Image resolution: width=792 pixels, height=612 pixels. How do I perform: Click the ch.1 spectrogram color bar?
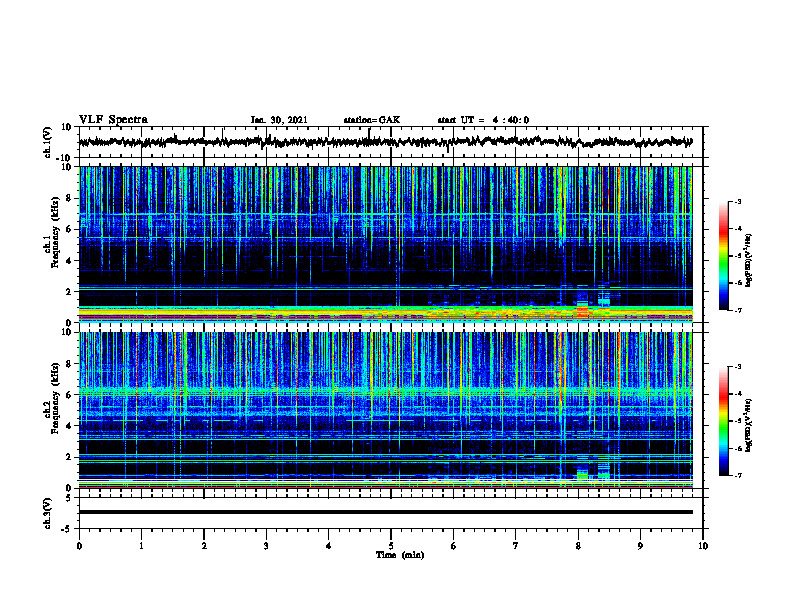point(723,256)
